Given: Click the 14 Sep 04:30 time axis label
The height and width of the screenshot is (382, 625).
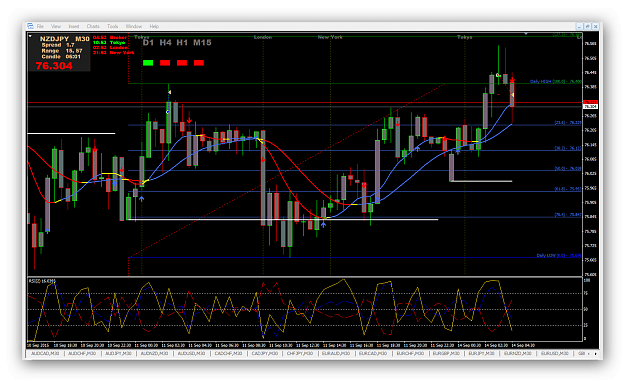Looking at the screenshot, I should pos(523,345).
